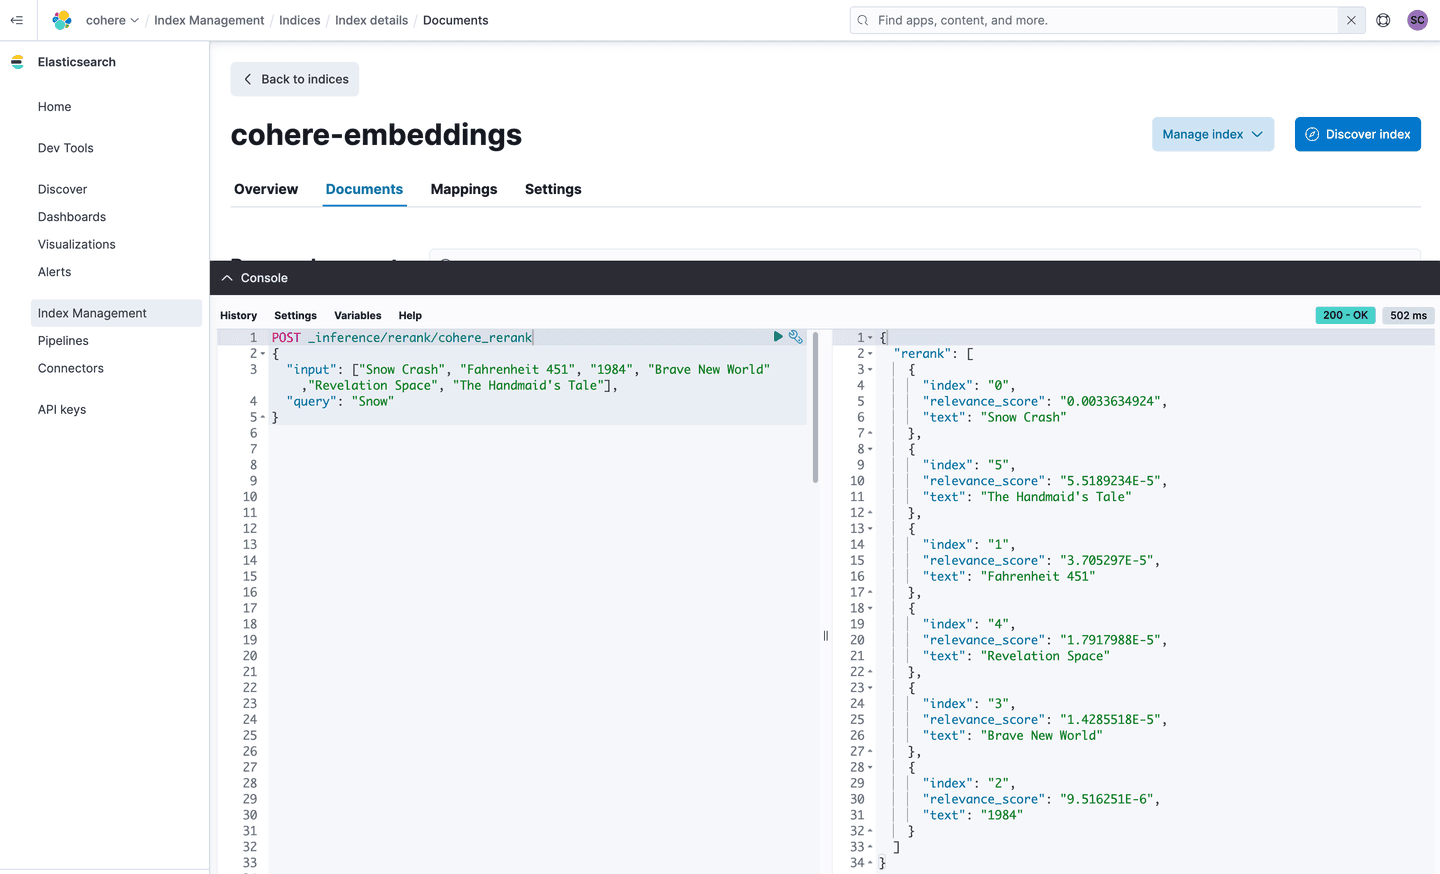Collapse the rerank array in the response pane
Viewport: 1440px width, 874px height.
[x=868, y=353]
